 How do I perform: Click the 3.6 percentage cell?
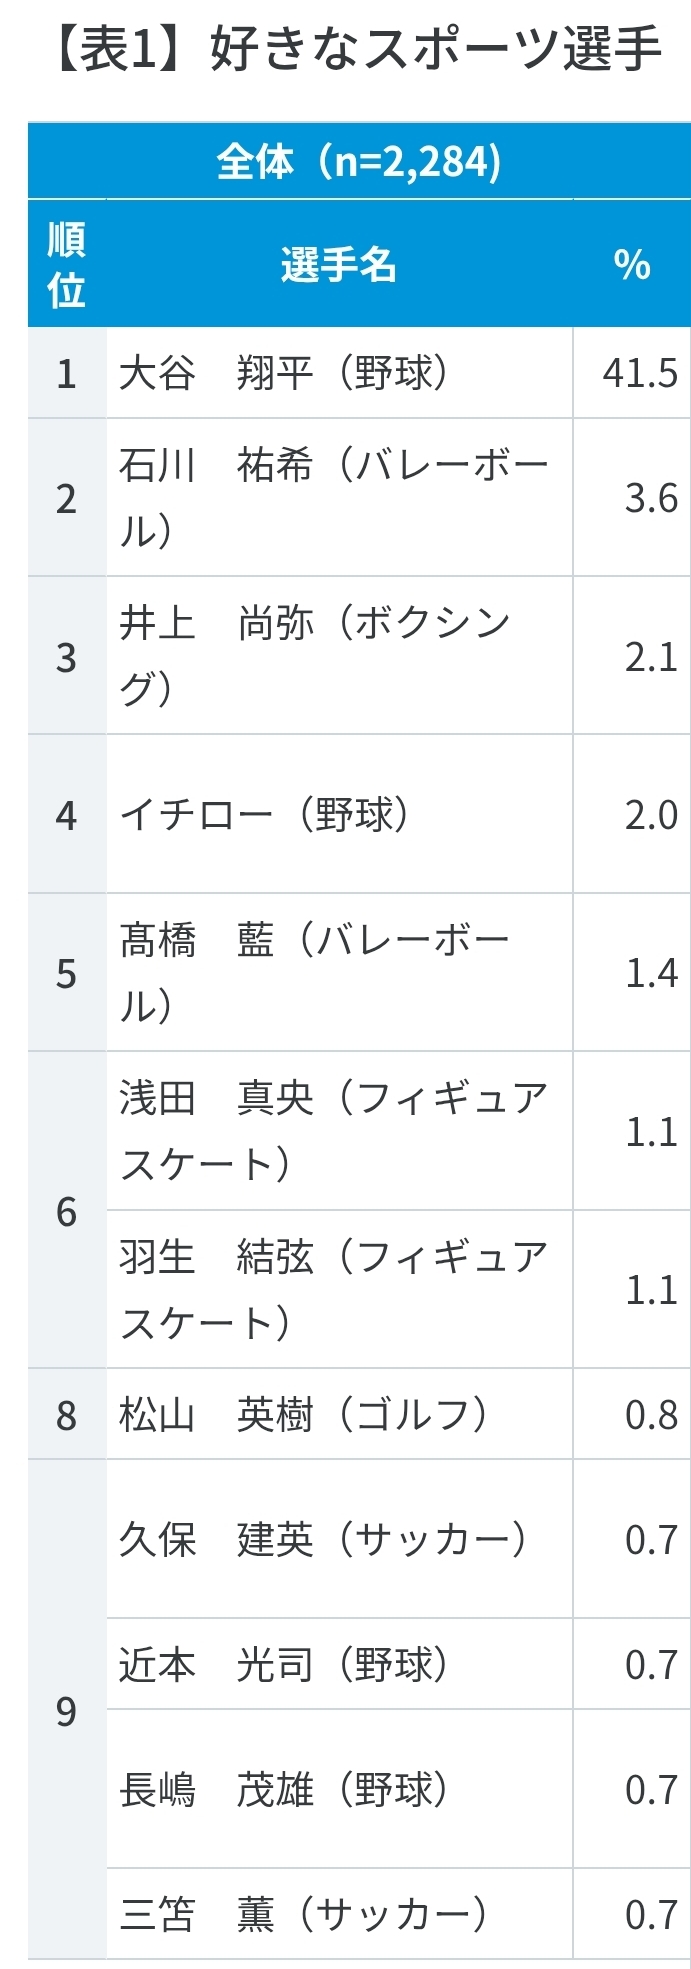coord(651,498)
